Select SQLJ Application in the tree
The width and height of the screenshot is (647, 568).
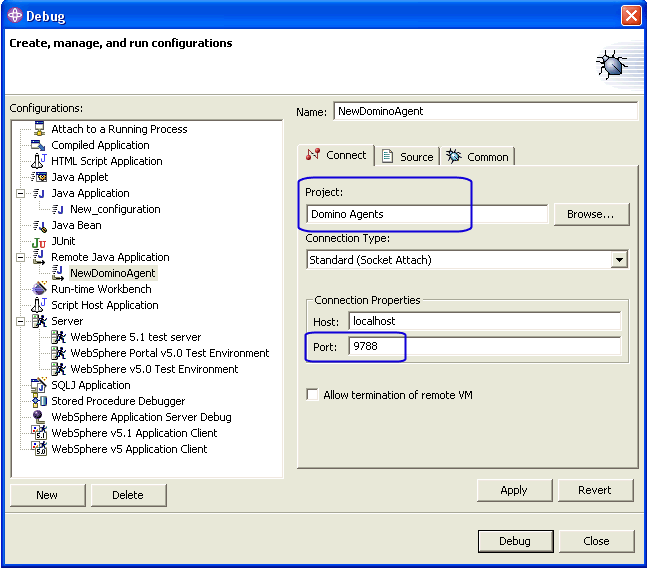pyautogui.click(x=91, y=385)
